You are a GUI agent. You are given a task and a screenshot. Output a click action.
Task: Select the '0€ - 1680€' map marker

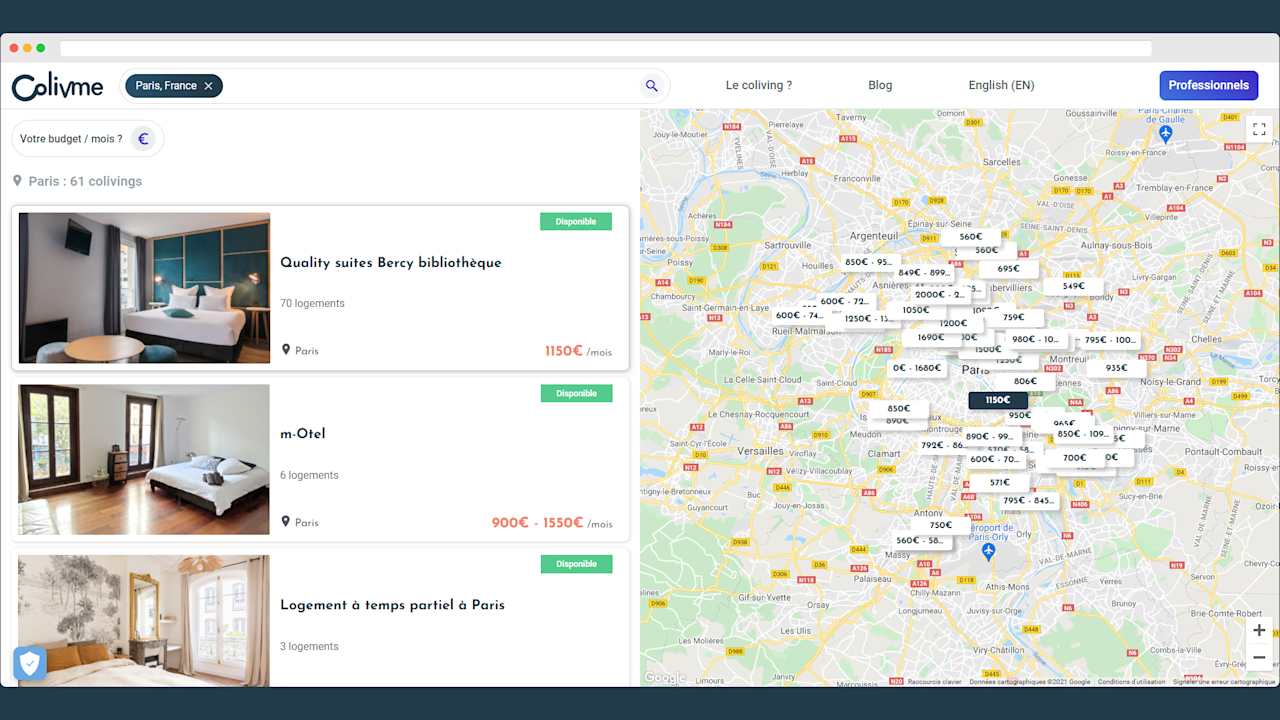(917, 368)
